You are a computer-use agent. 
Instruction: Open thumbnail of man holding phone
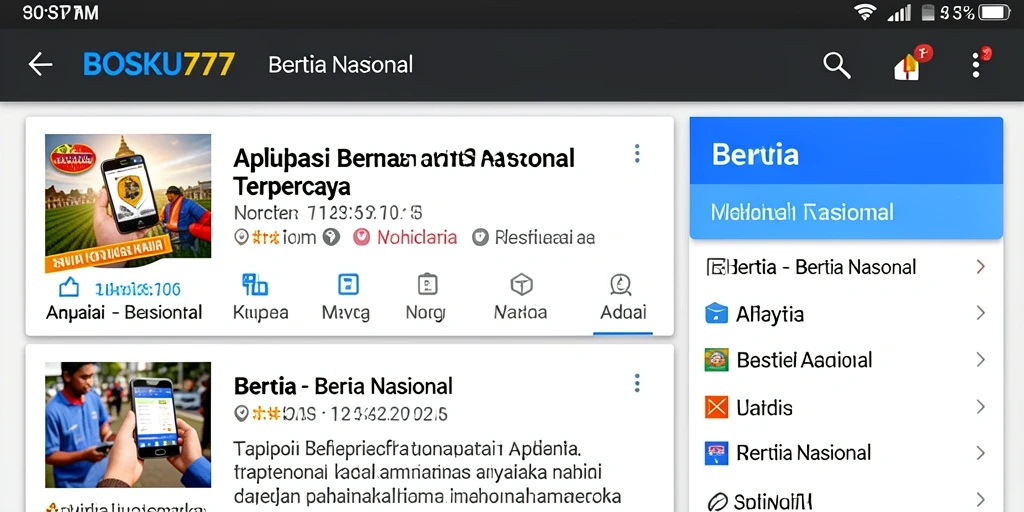[128, 424]
